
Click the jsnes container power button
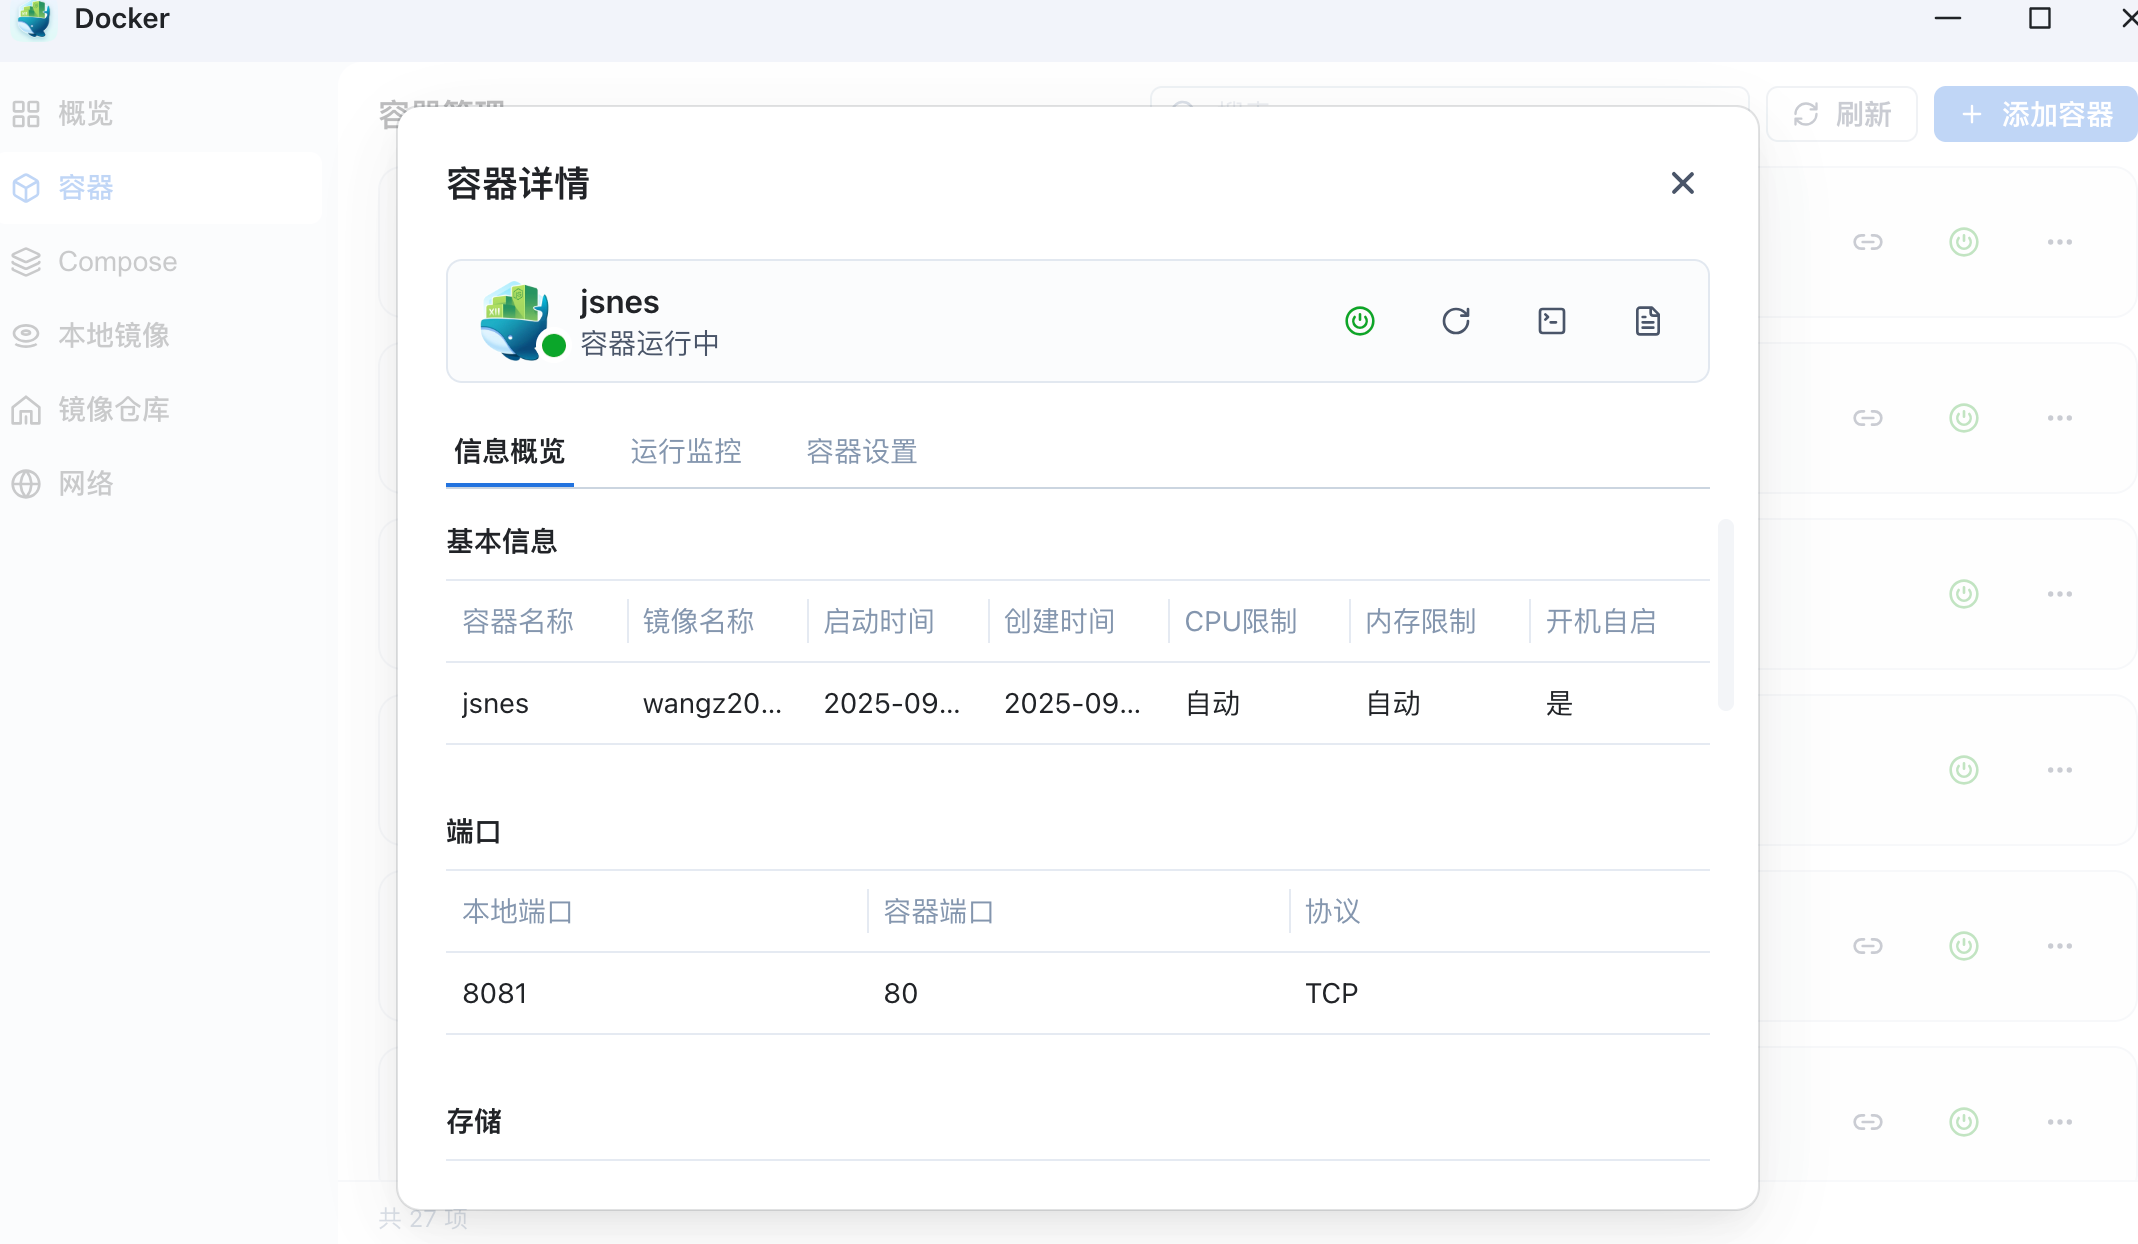[1359, 321]
